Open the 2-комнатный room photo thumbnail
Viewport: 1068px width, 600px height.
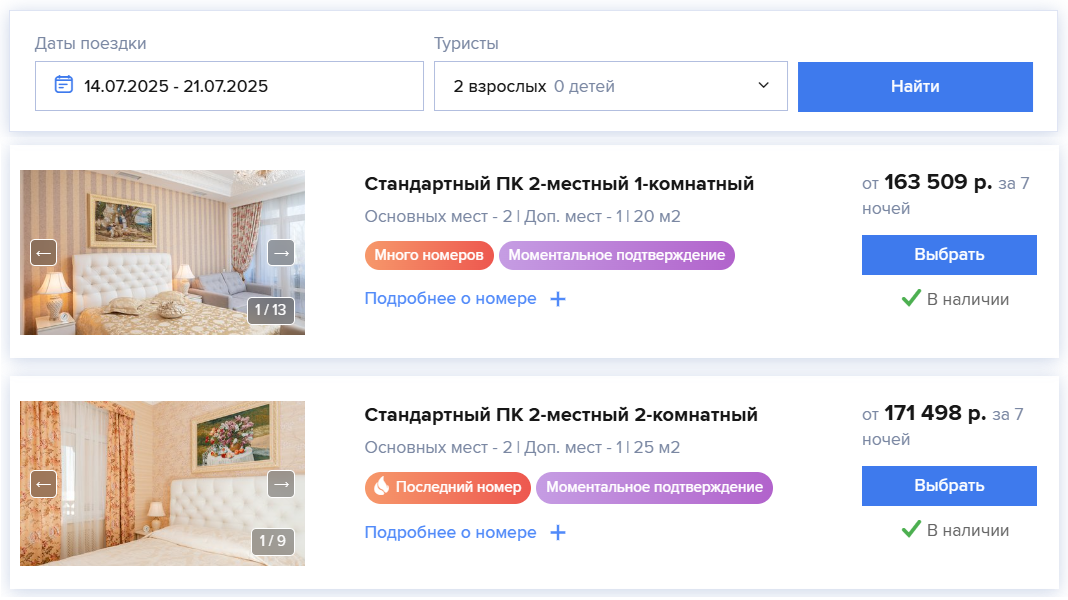(162, 484)
